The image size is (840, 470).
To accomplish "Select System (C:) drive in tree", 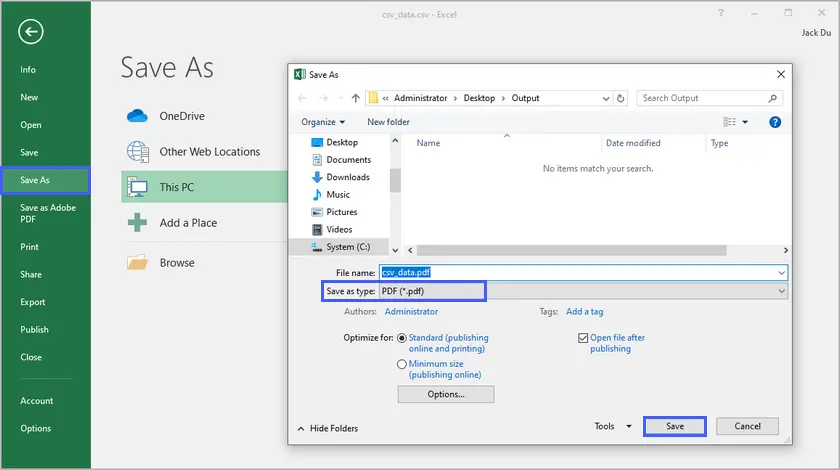I will (x=340, y=247).
